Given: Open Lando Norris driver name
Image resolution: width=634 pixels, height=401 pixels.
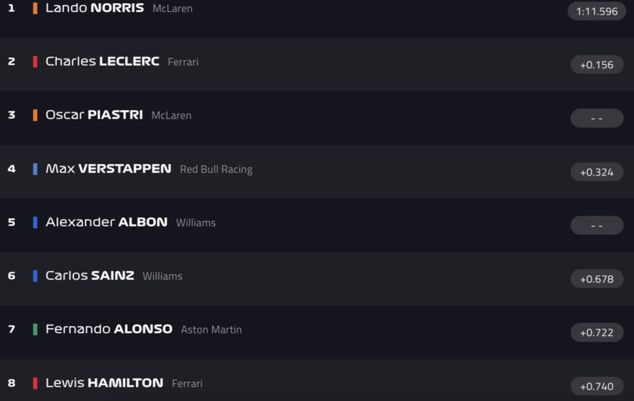Looking at the screenshot, I should [95, 8].
